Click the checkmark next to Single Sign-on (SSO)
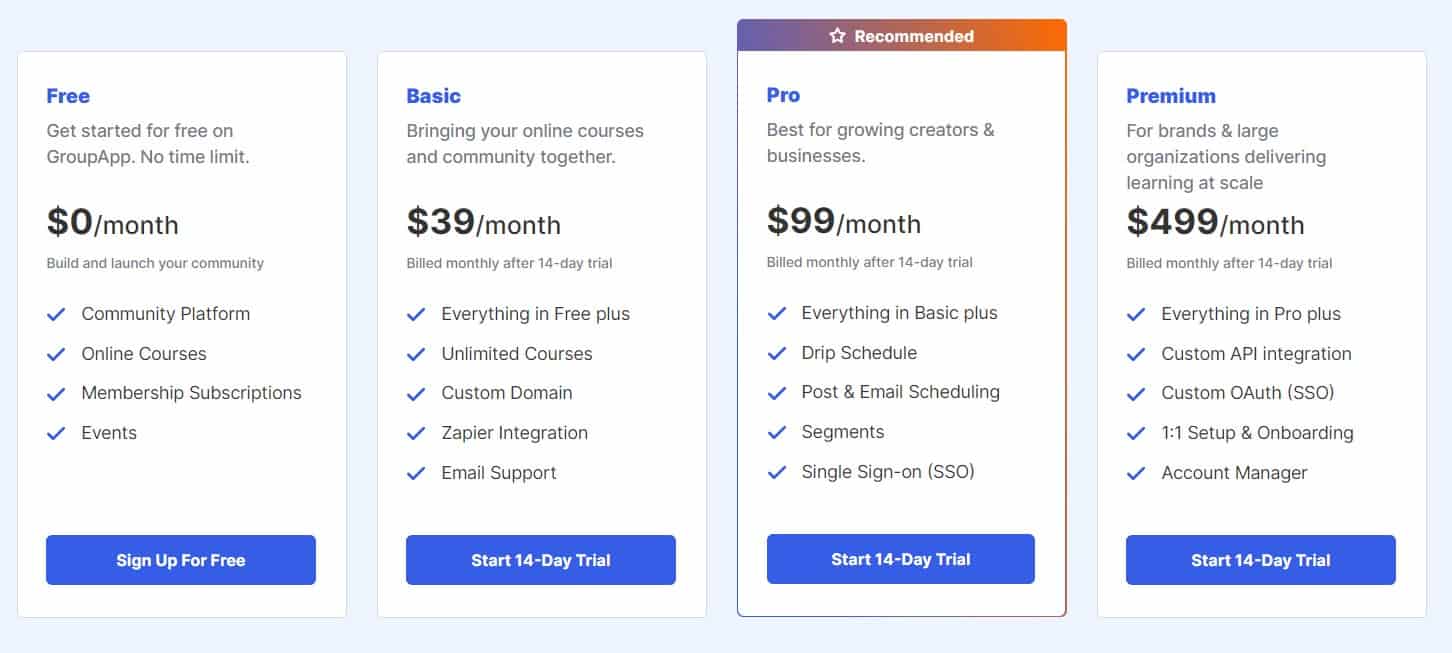1452x653 pixels. 777,472
